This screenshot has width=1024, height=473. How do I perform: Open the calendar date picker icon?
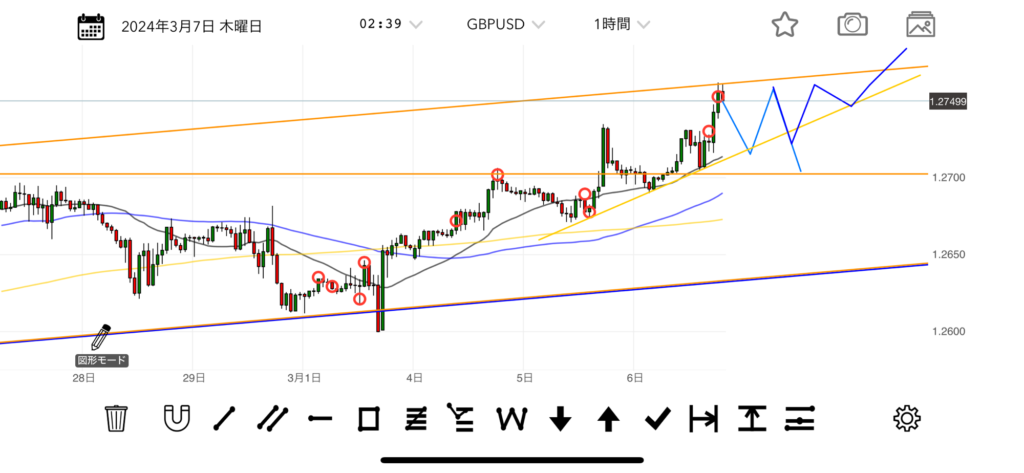pyautogui.click(x=91, y=26)
